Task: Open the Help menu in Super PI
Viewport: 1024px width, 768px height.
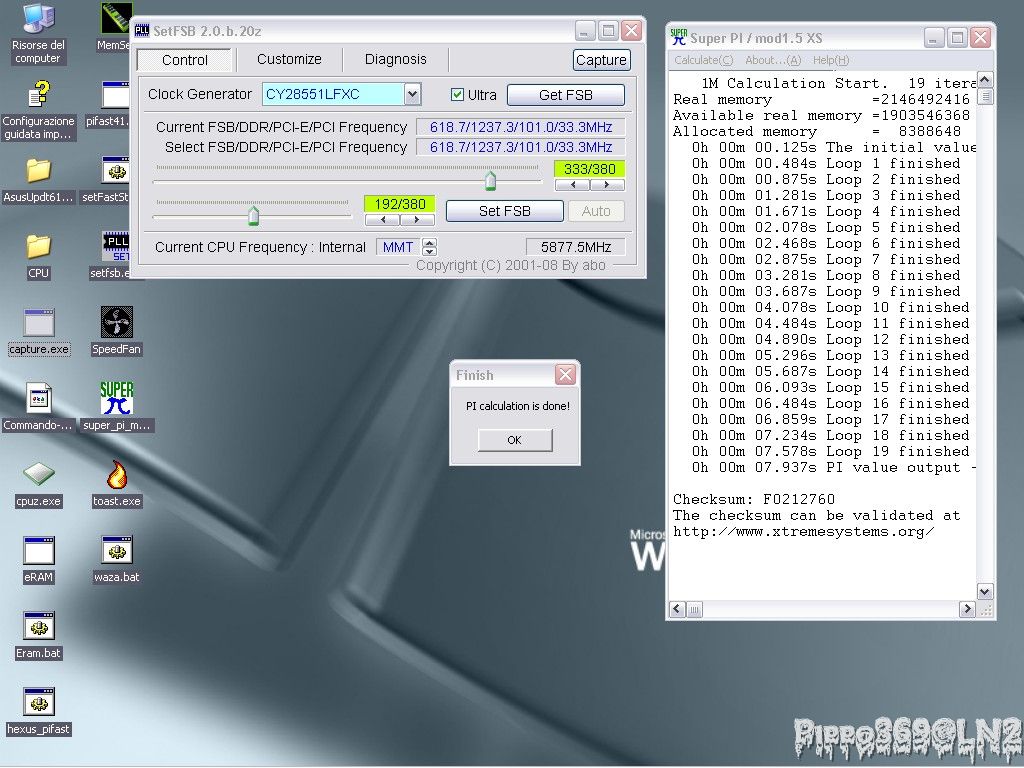Action: pos(831,60)
